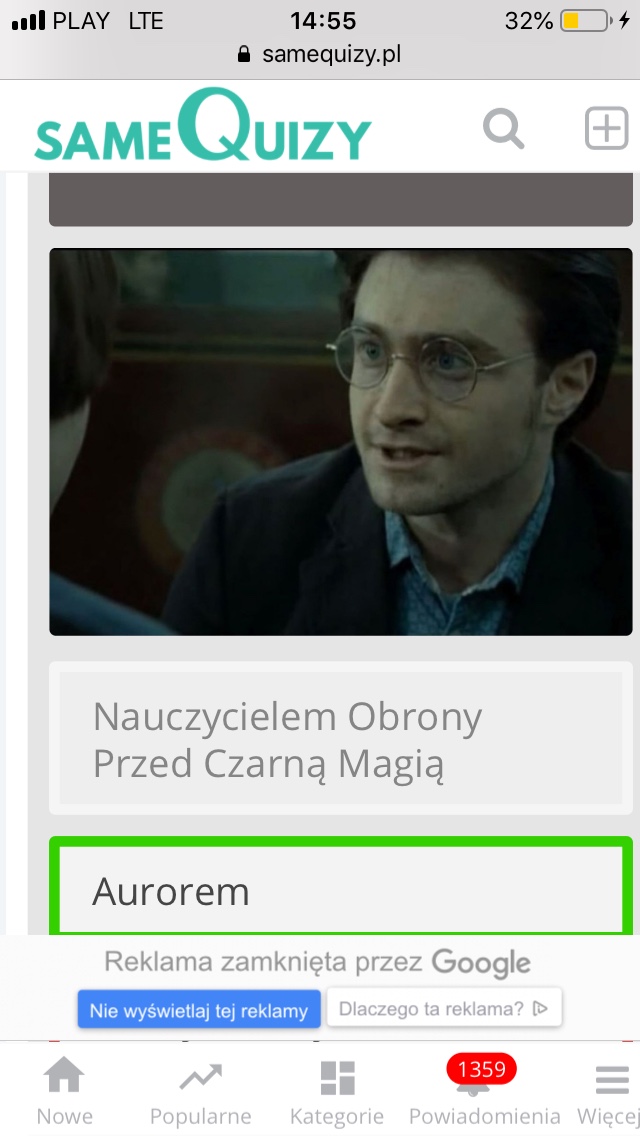This screenshot has width=640, height=1136.
Task: Open the Więcej hamburger menu
Action: pyautogui.click(x=611, y=1091)
